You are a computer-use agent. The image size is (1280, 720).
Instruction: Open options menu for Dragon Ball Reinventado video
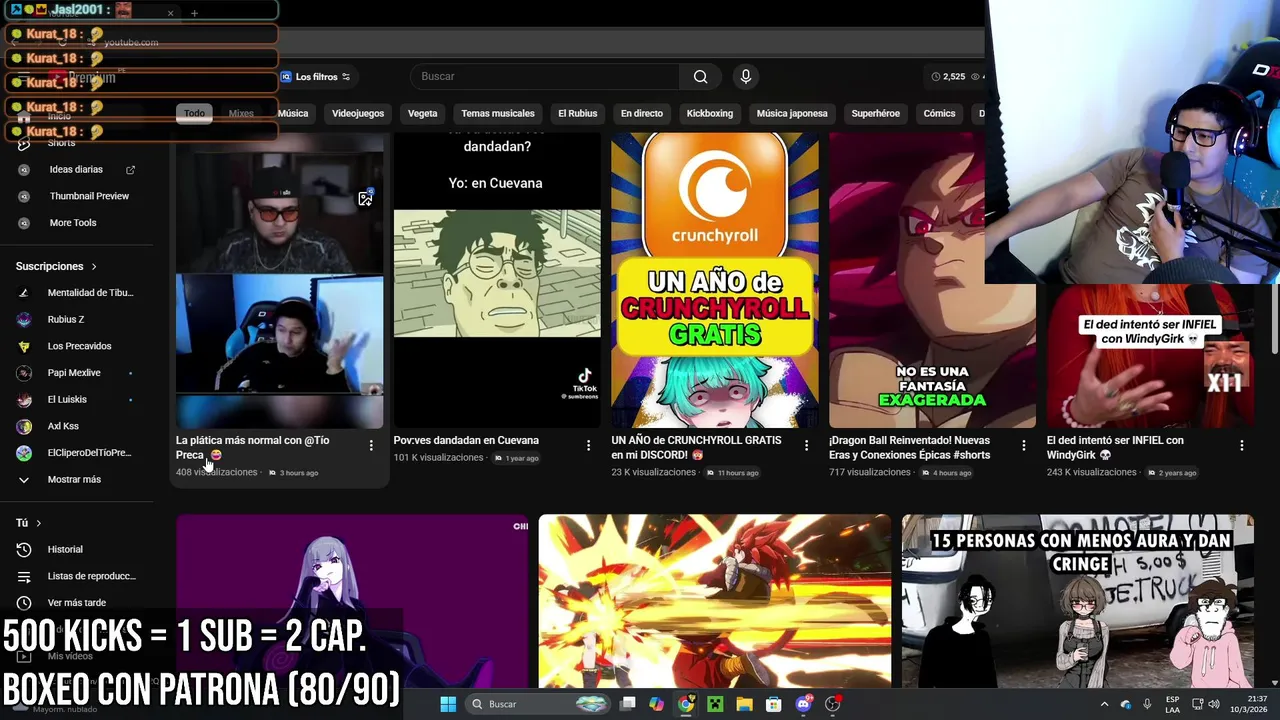pos(1024,446)
